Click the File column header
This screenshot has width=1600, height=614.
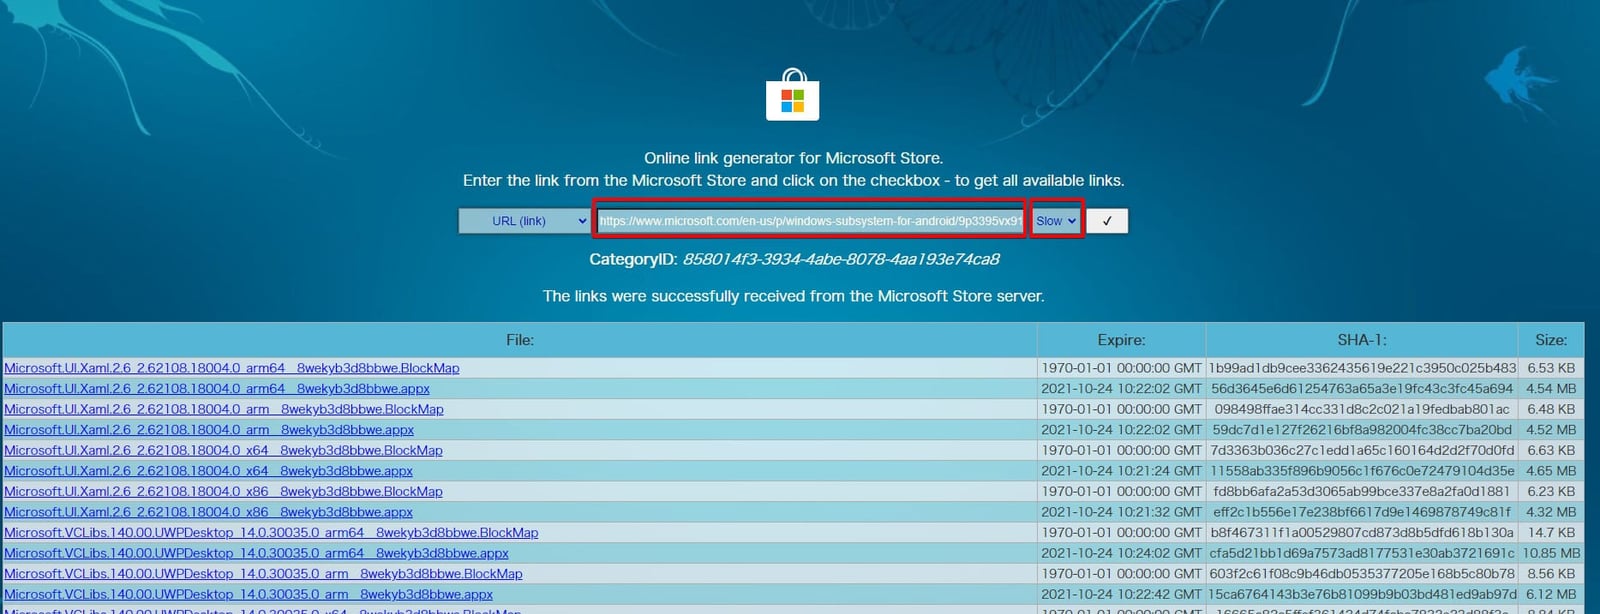pyautogui.click(x=519, y=340)
